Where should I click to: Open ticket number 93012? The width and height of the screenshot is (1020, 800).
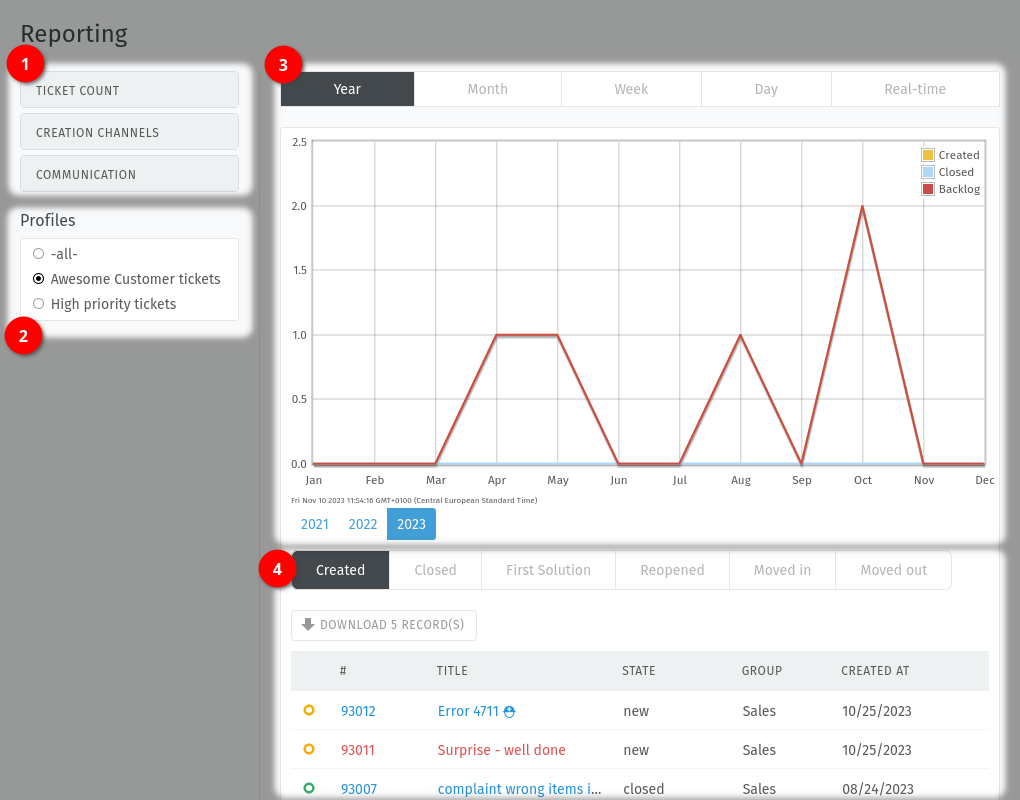(358, 711)
